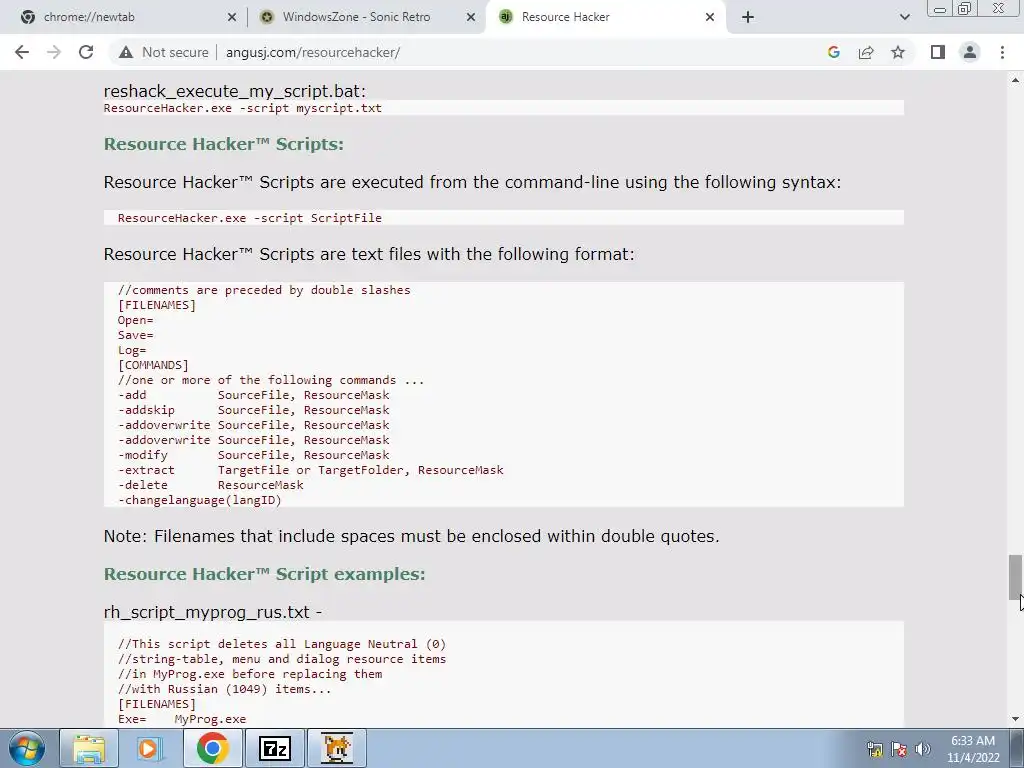Click the 'Resource Hacker™ Scripts:' heading
1024x768 pixels.
[x=223, y=144]
